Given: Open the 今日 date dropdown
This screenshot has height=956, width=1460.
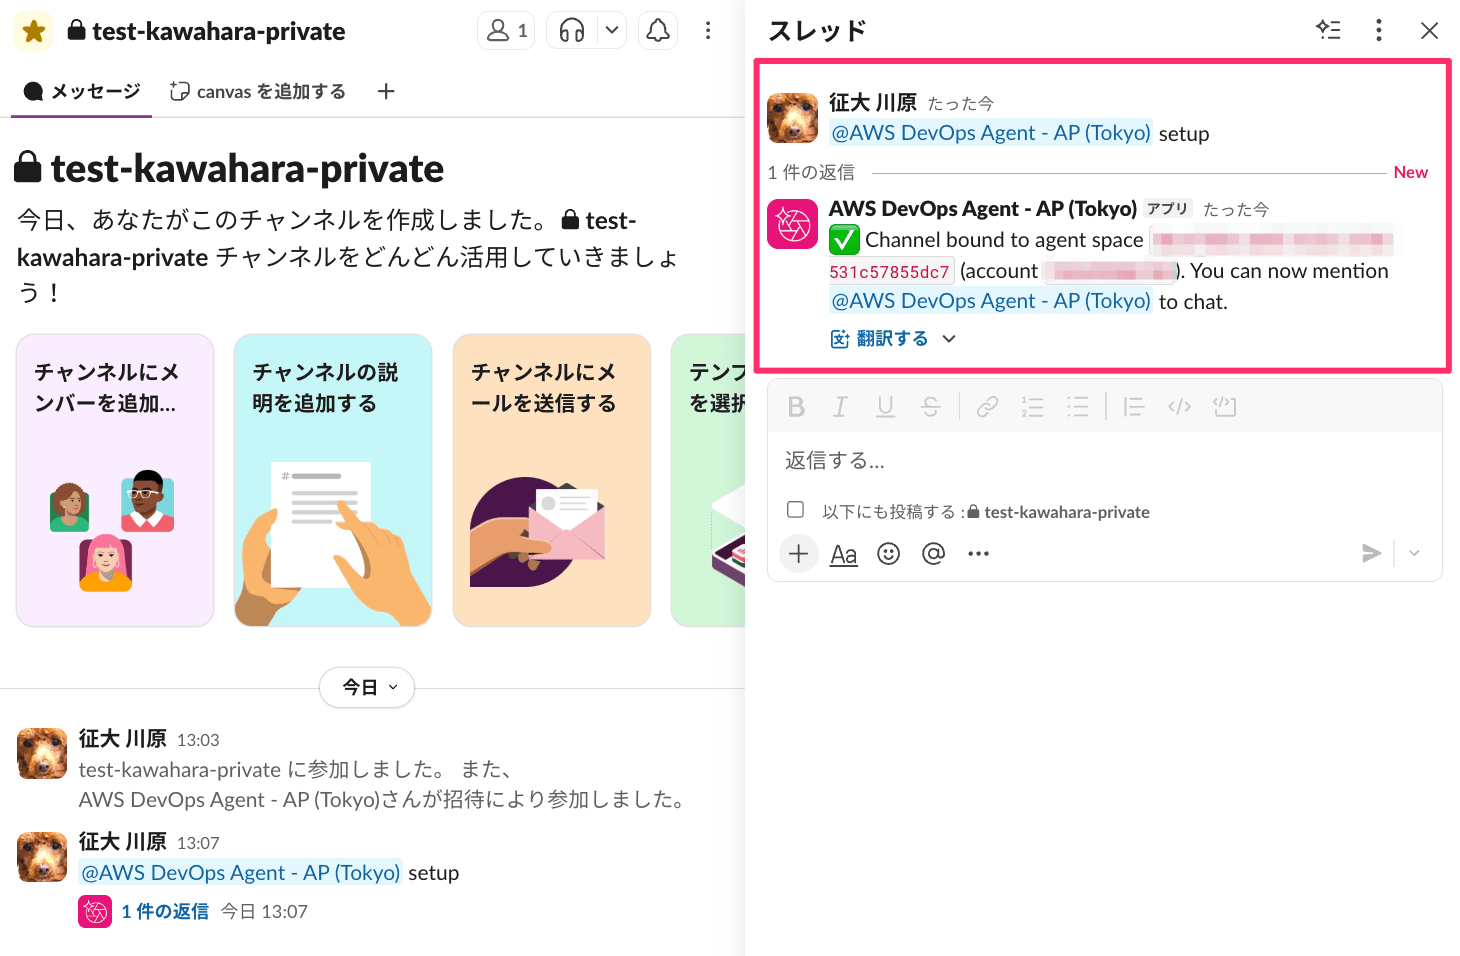Looking at the screenshot, I should click(x=367, y=687).
